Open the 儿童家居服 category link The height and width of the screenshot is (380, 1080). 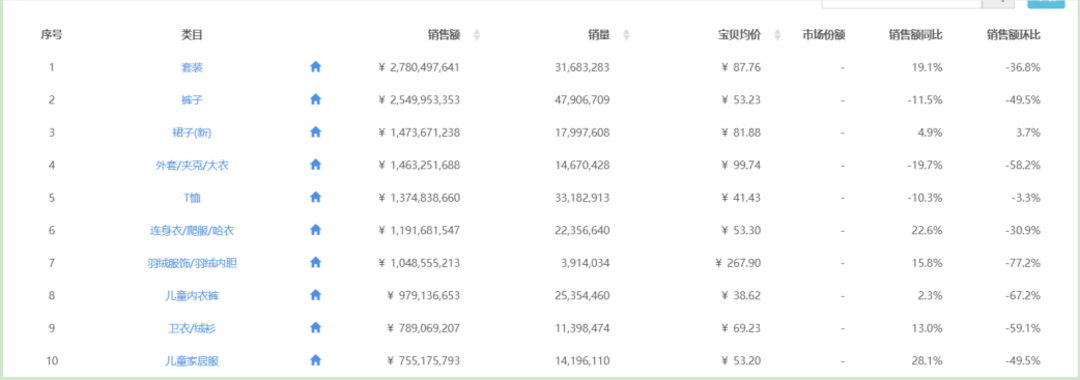[x=192, y=361]
